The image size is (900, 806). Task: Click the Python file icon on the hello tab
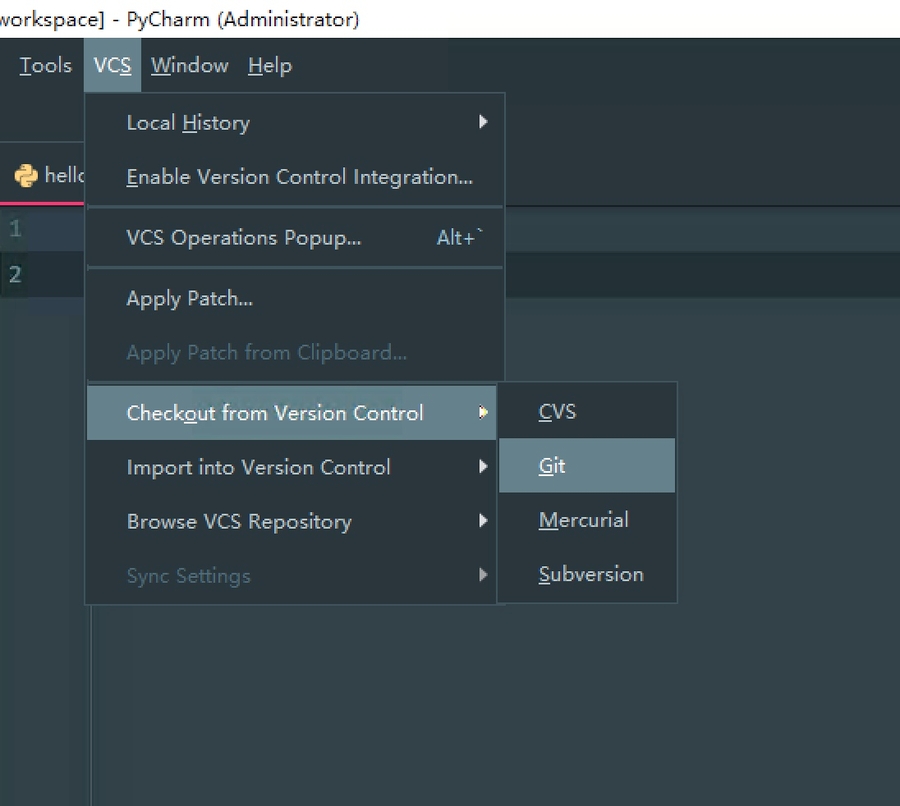[x=25, y=176]
